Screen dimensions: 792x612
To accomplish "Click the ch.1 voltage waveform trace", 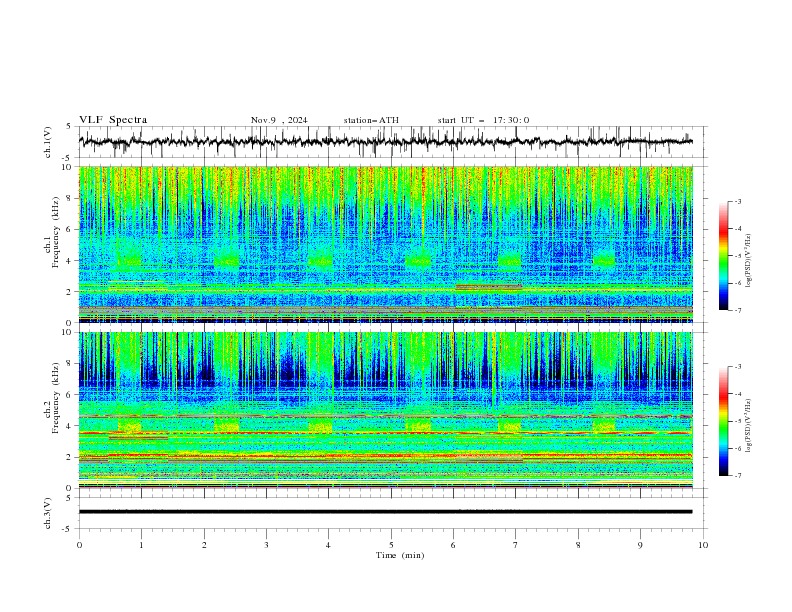I will (385, 142).
